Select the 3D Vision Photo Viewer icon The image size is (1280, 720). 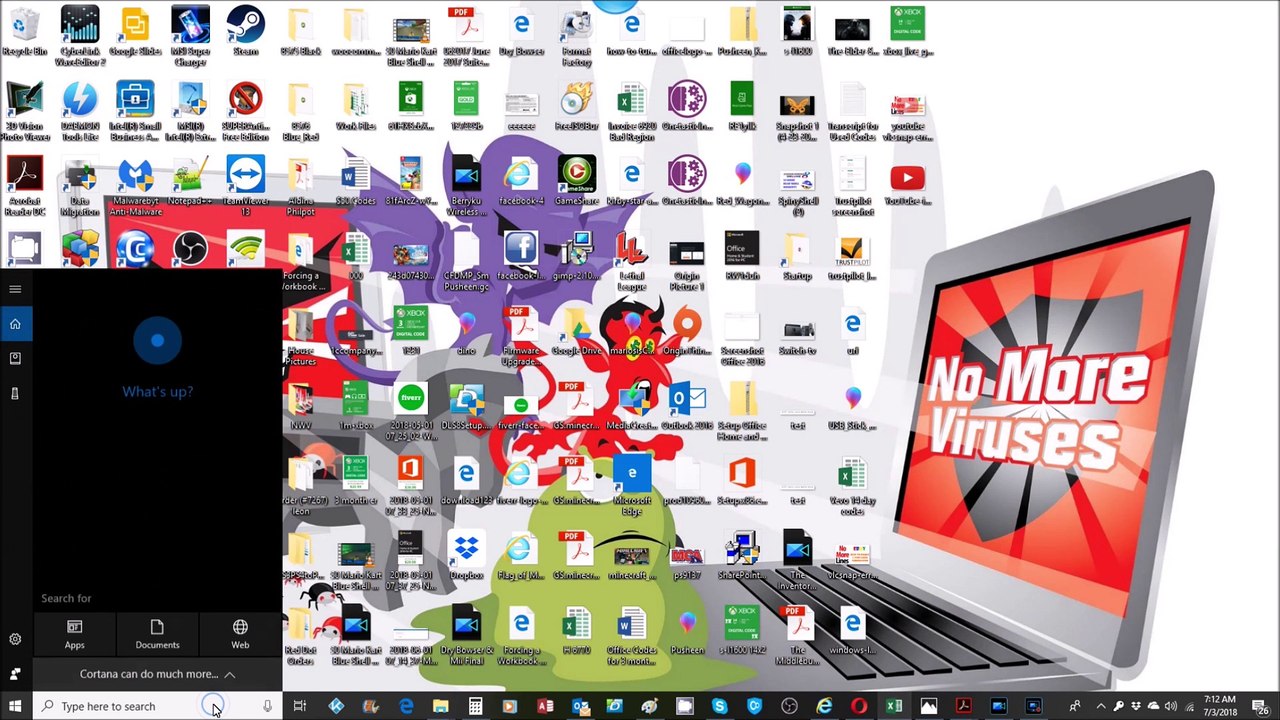(x=24, y=112)
